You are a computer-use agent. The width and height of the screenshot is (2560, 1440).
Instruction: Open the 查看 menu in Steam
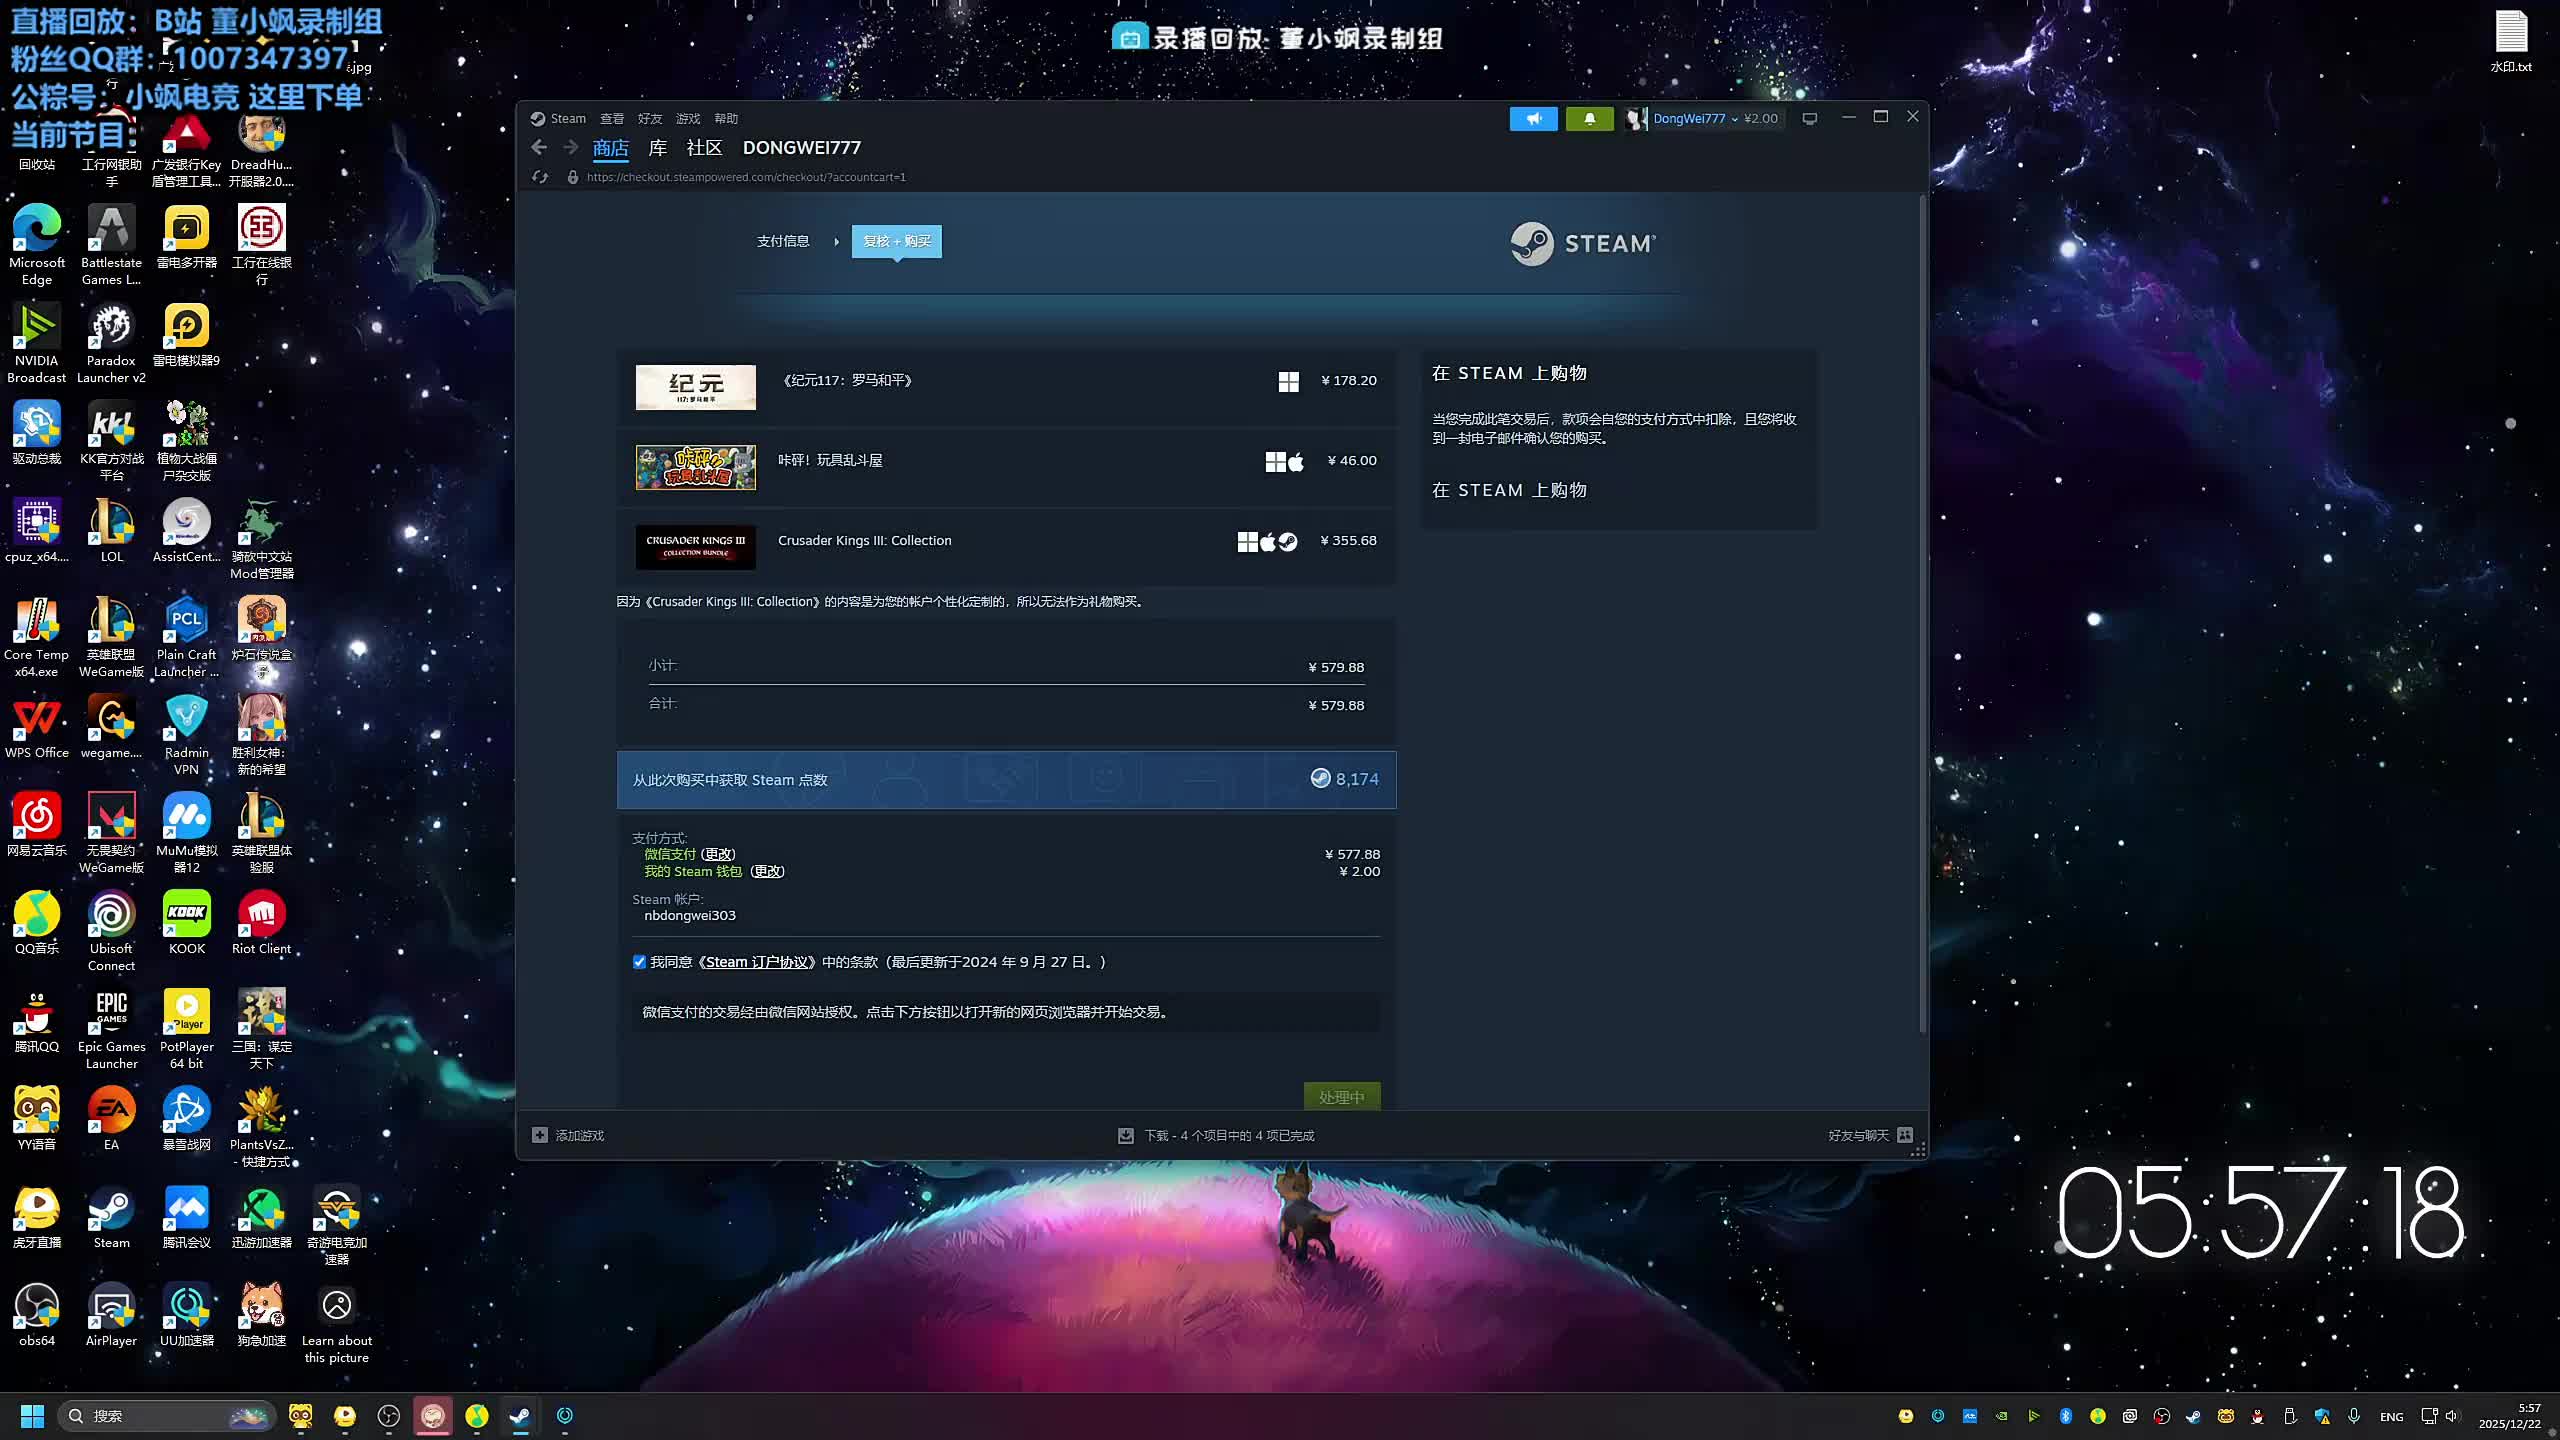(x=612, y=119)
